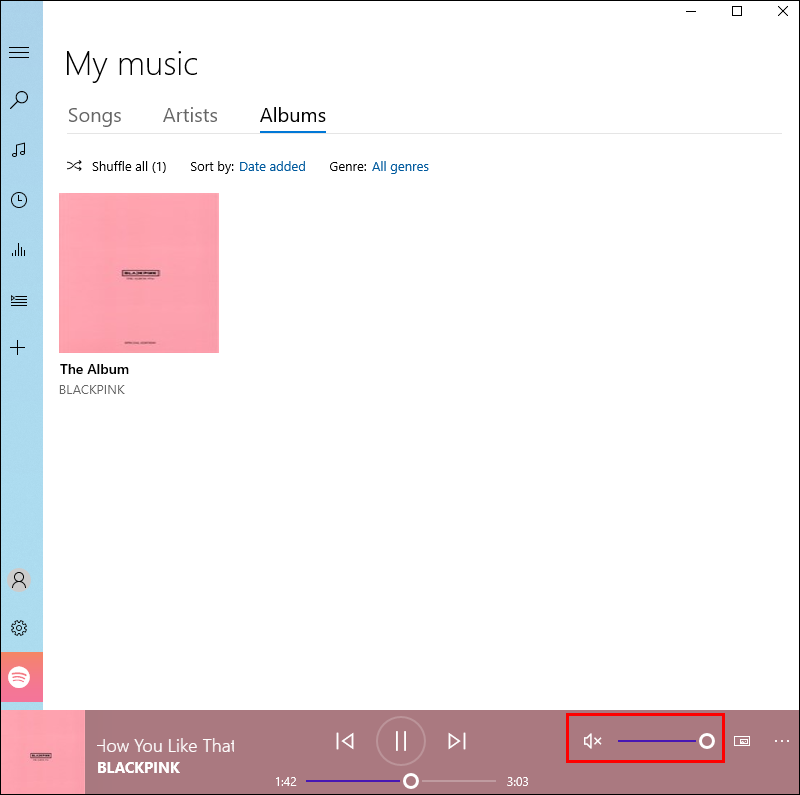
Task: Expand more options ellipsis in player bar
Action: pyautogui.click(x=782, y=741)
